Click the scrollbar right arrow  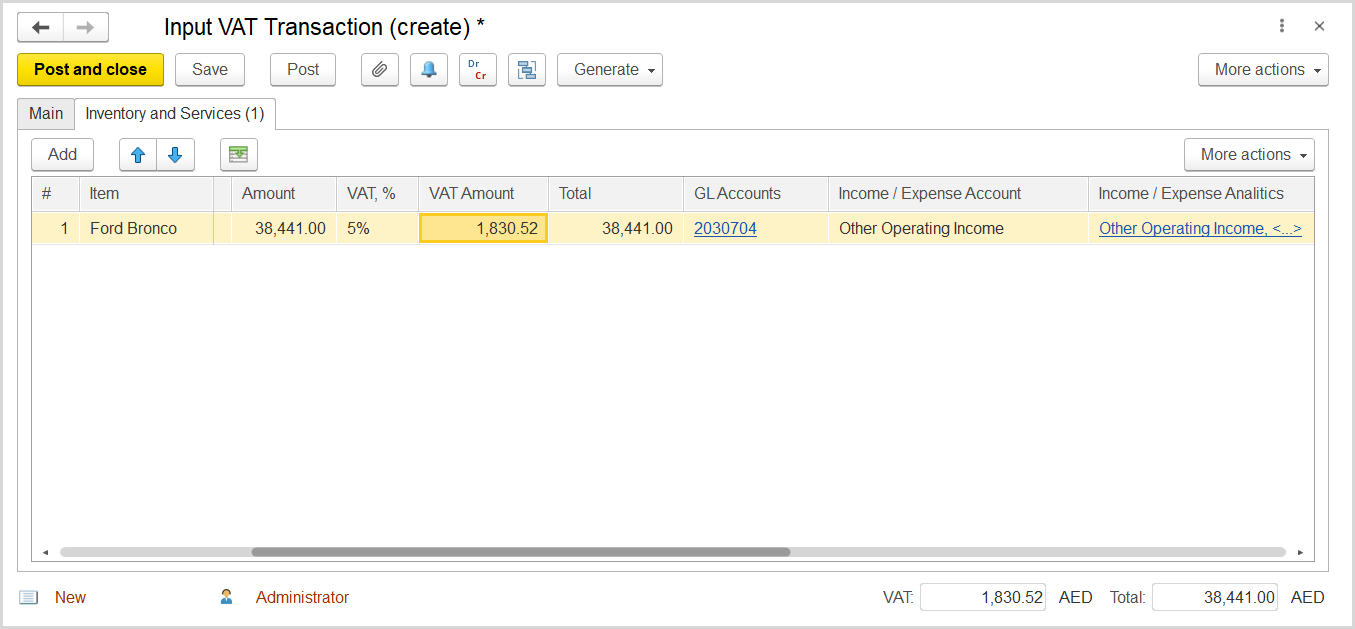tap(1300, 552)
